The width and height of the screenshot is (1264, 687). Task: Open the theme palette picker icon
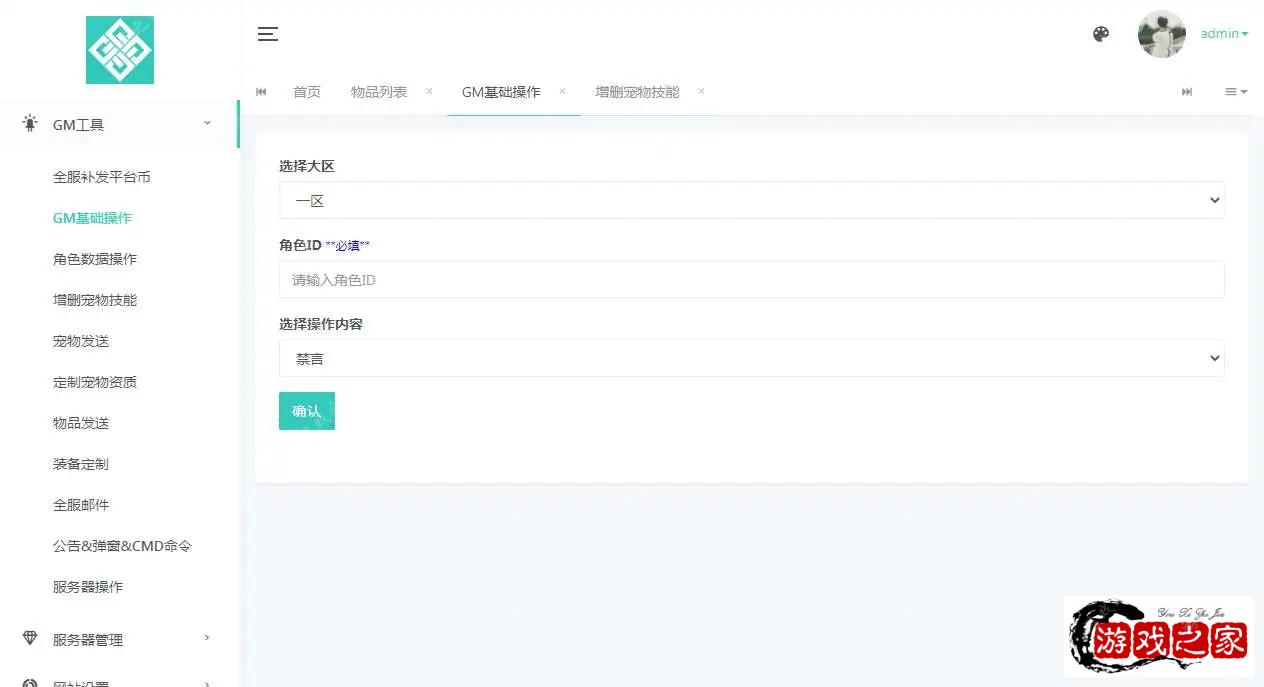(x=1100, y=33)
